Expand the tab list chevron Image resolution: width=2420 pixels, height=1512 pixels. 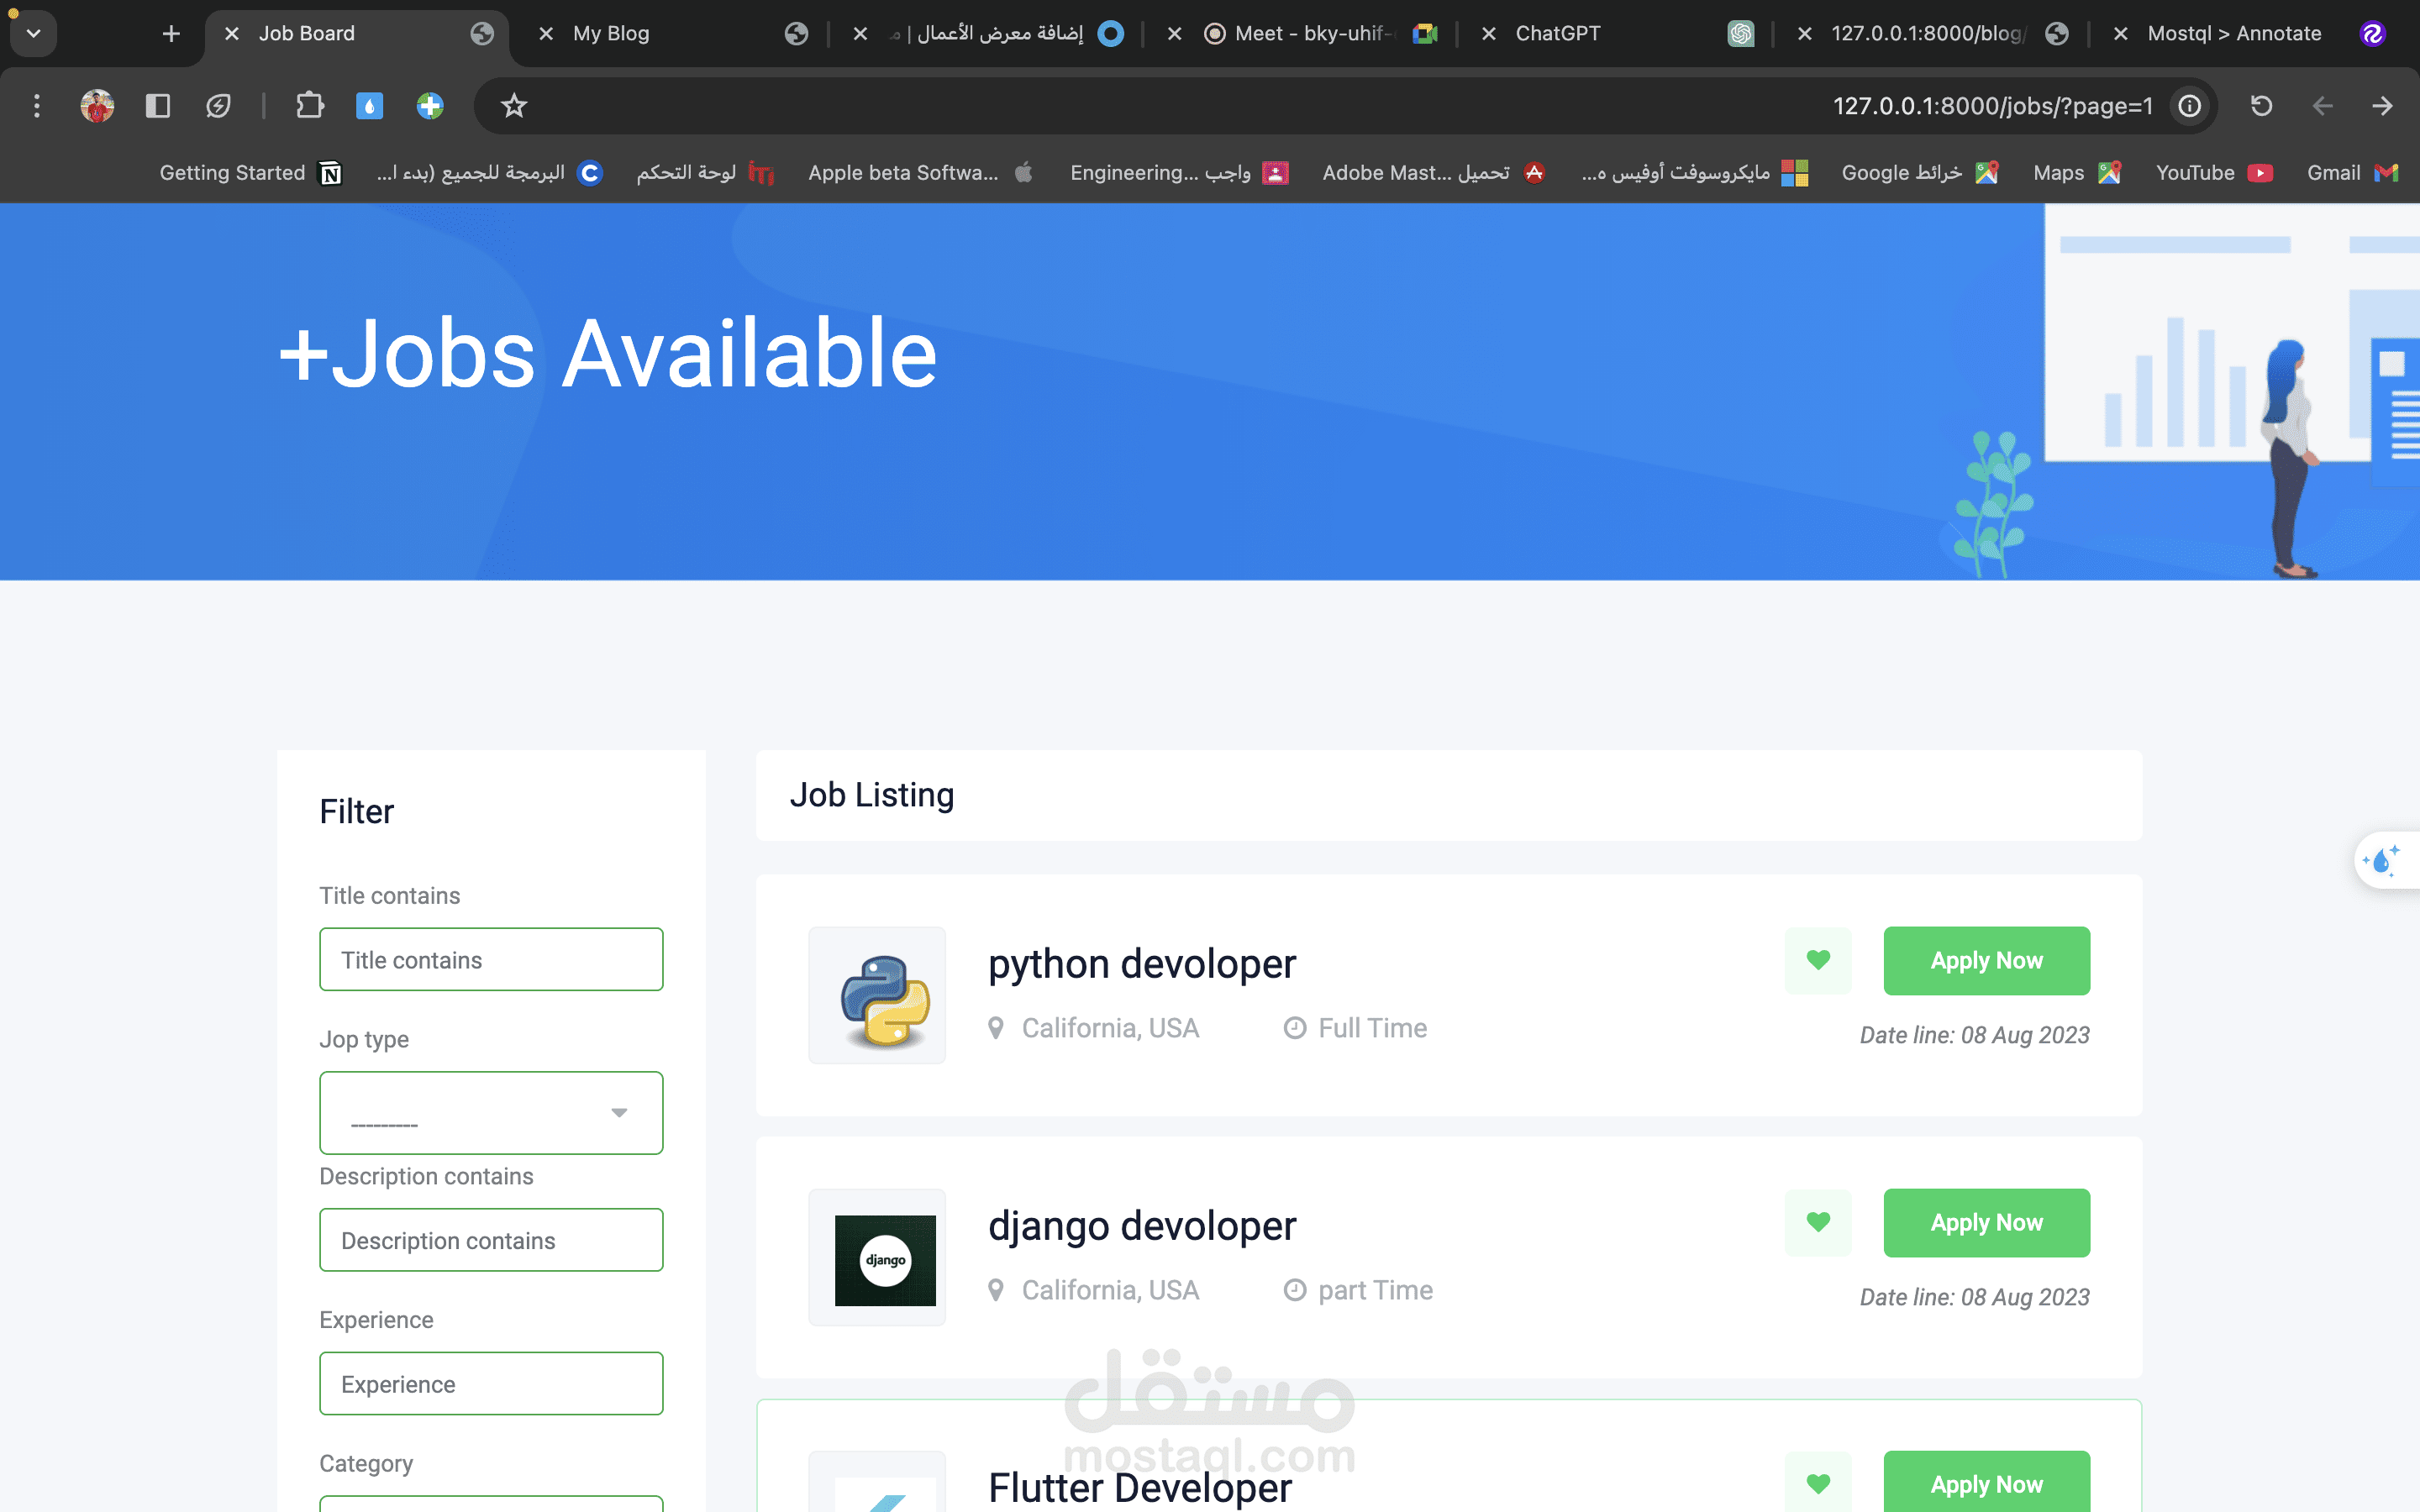coord(33,34)
